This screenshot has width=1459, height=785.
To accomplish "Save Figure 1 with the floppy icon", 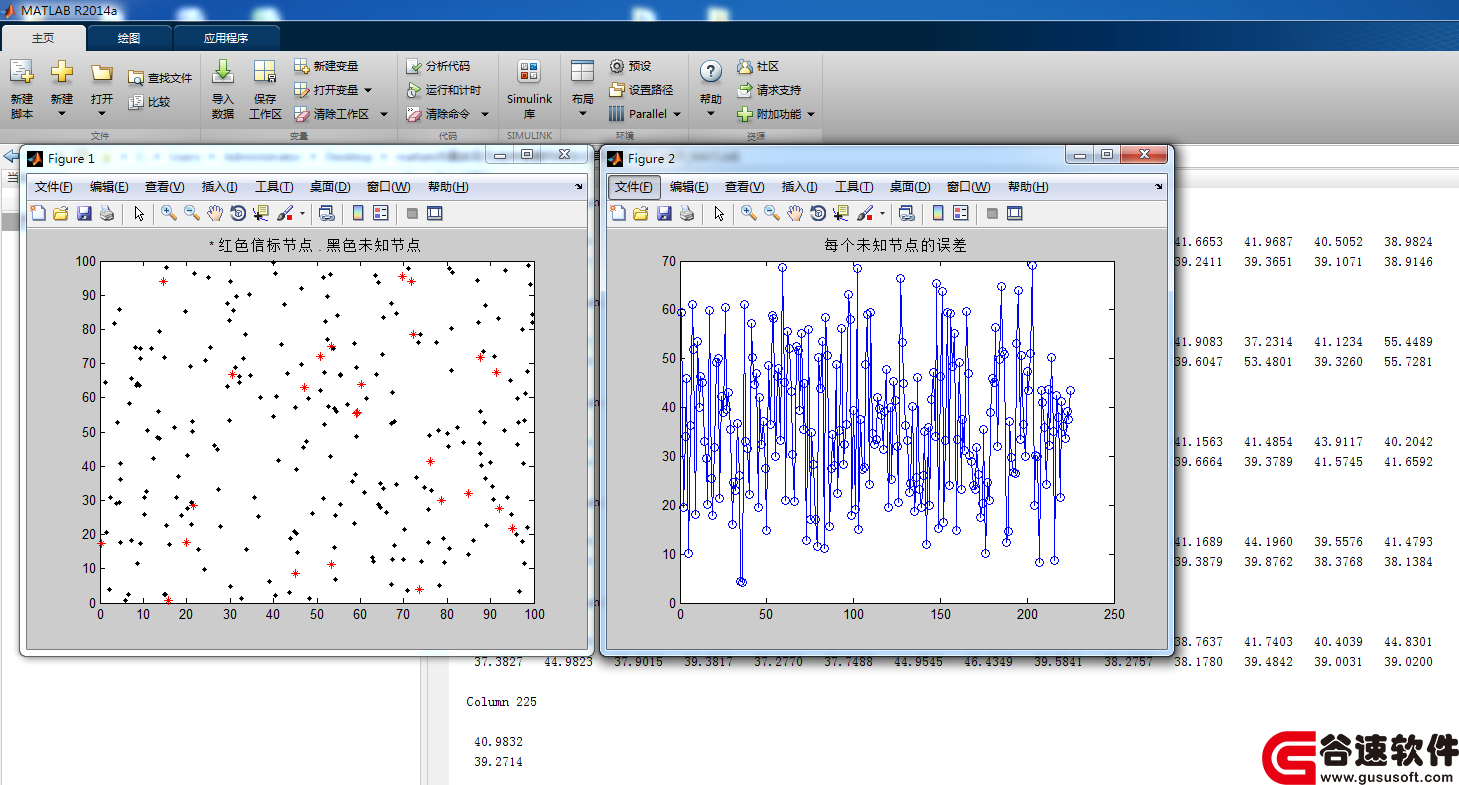I will click(84, 213).
